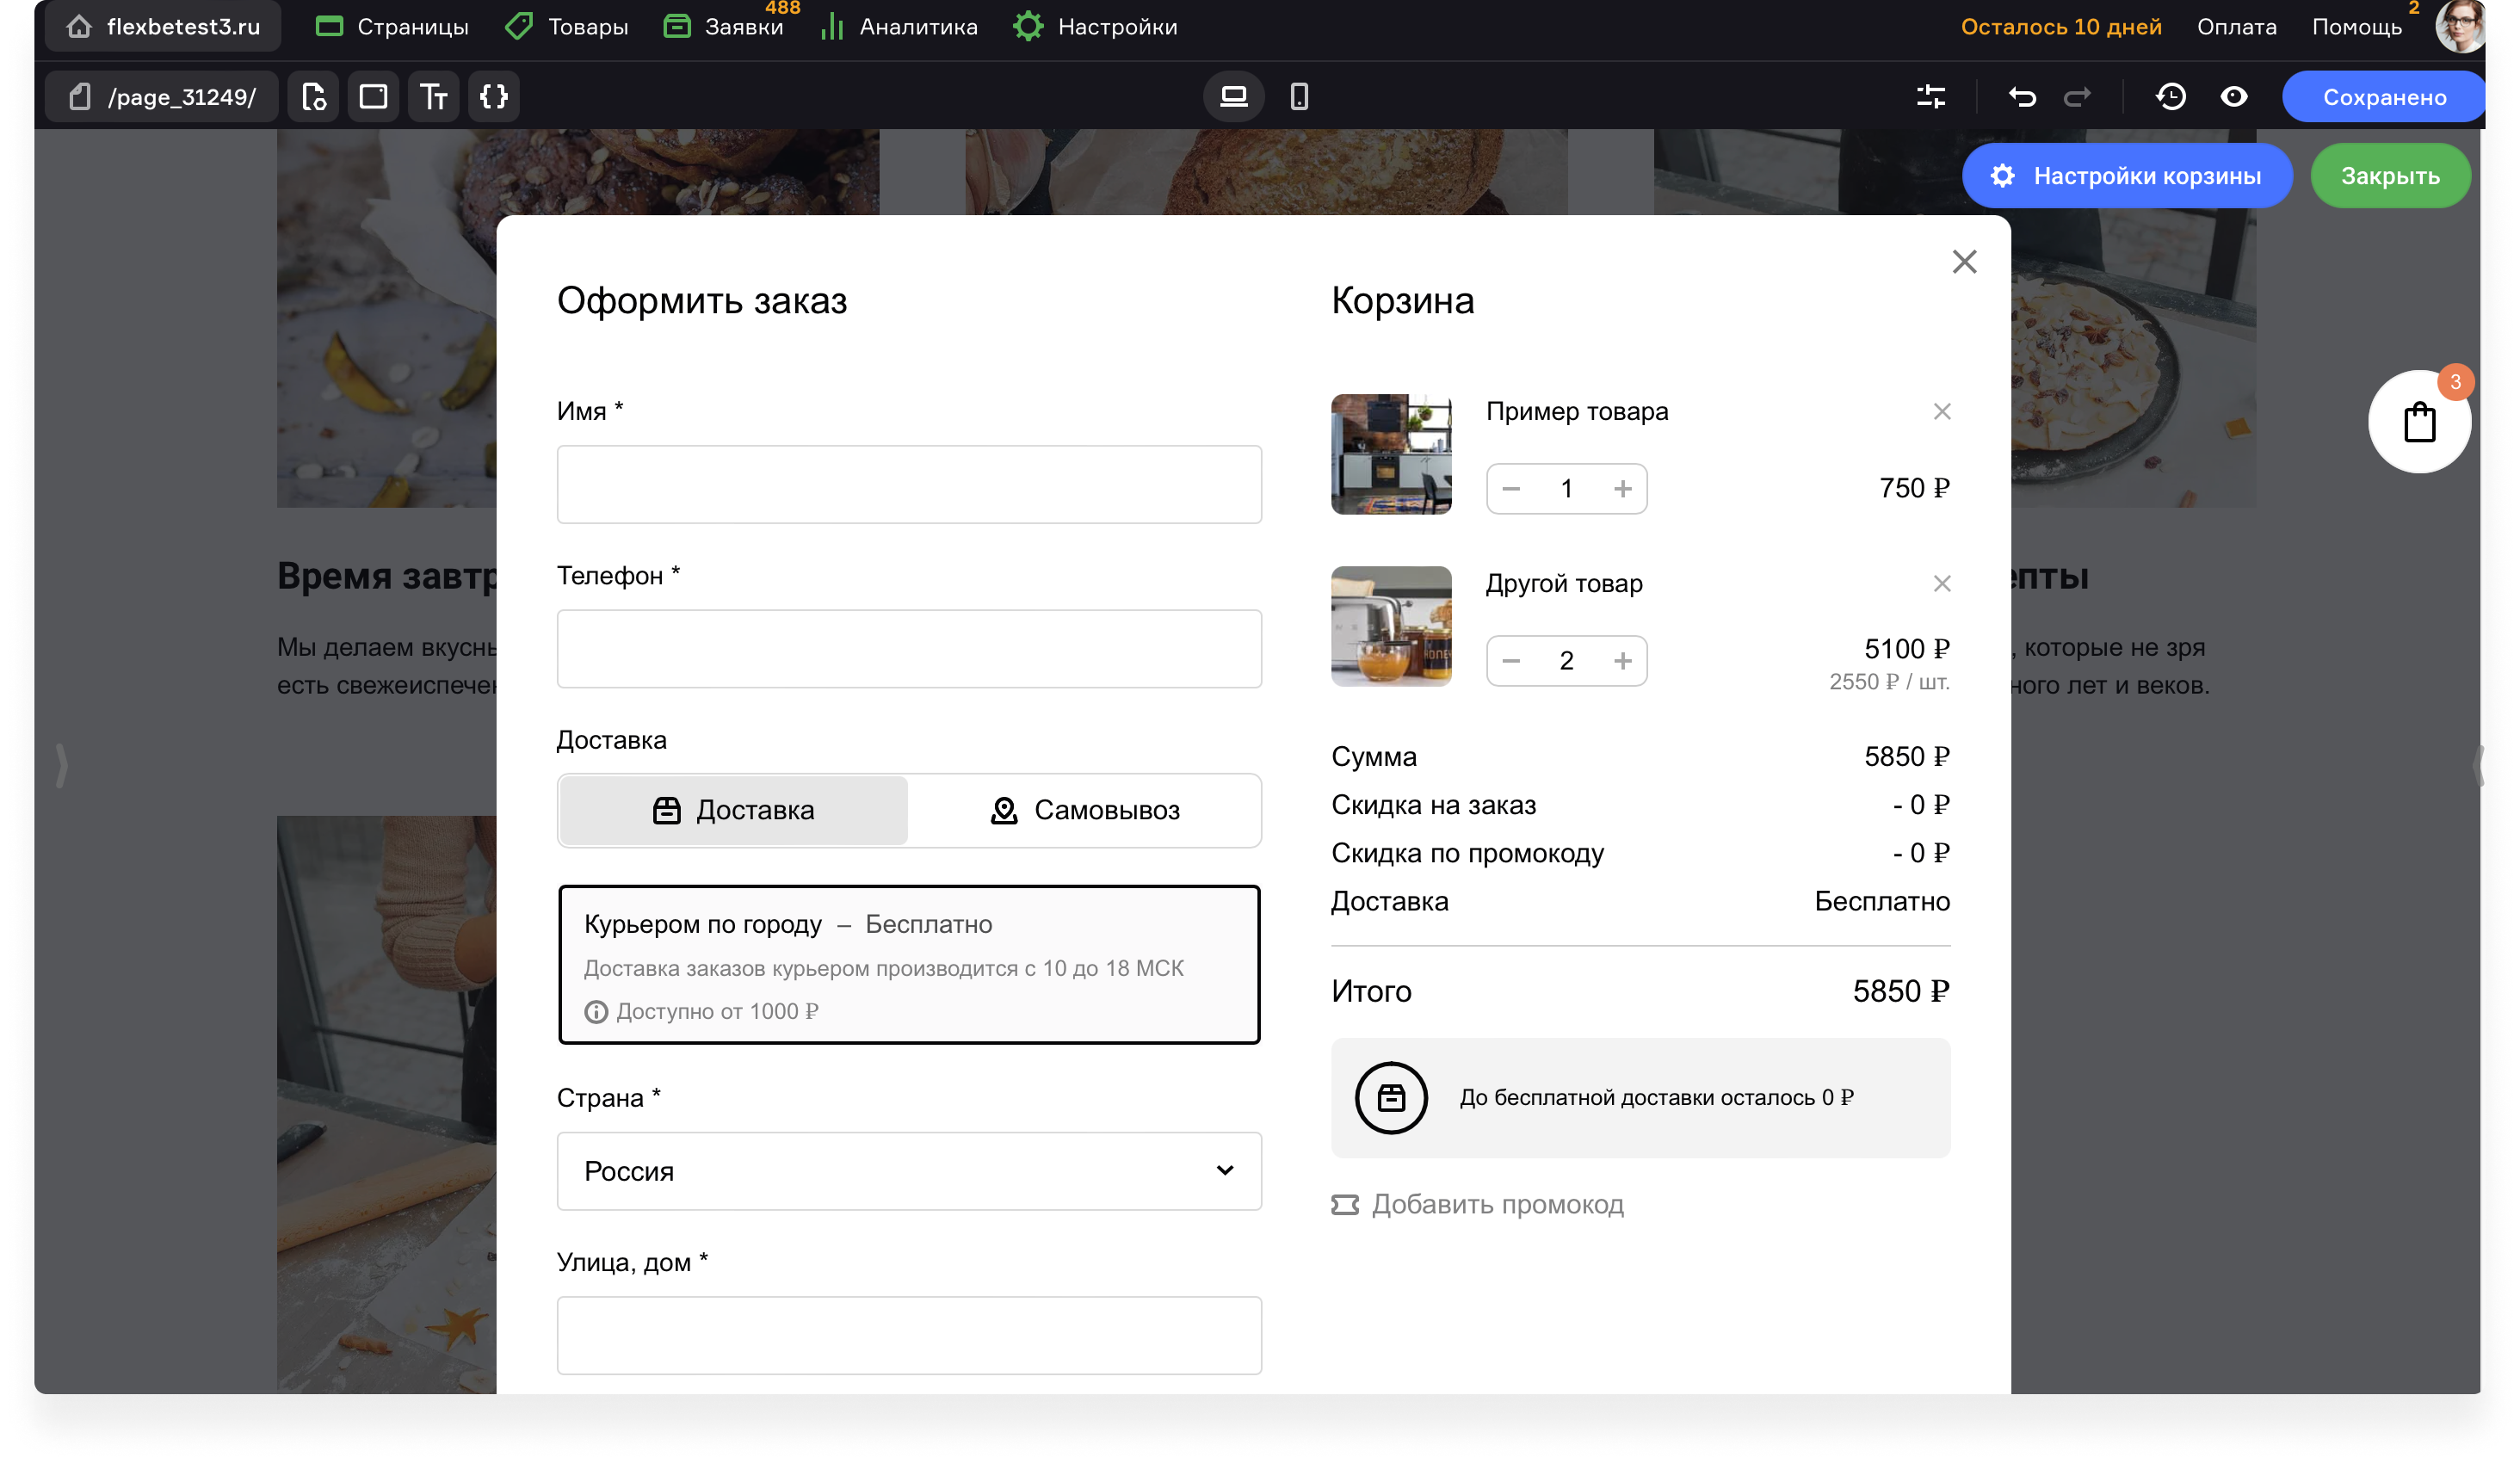Click the /page_31249/ page address field
Screen dimensions: 2520x1463
tap(163, 97)
